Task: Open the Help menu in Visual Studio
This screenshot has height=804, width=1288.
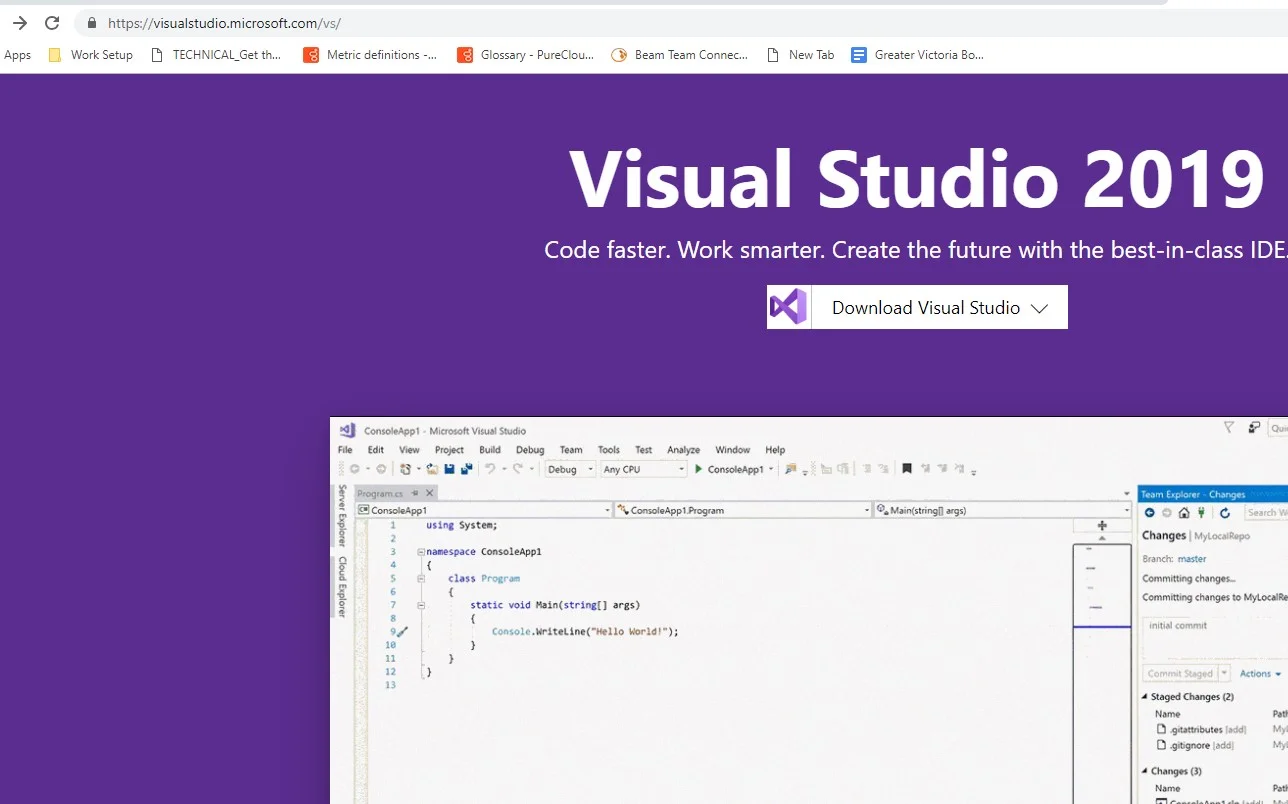Action: click(x=775, y=450)
